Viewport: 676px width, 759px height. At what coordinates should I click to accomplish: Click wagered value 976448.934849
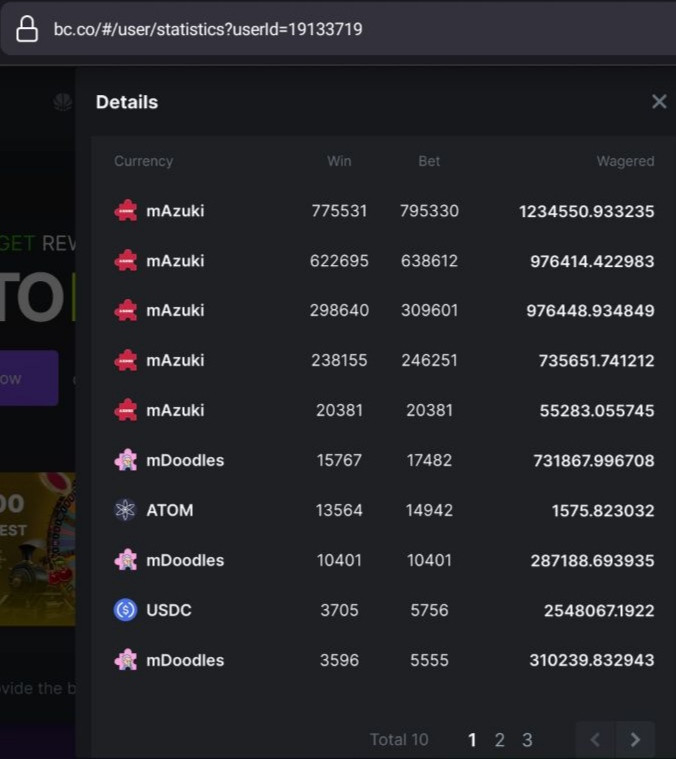(x=590, y=311)
